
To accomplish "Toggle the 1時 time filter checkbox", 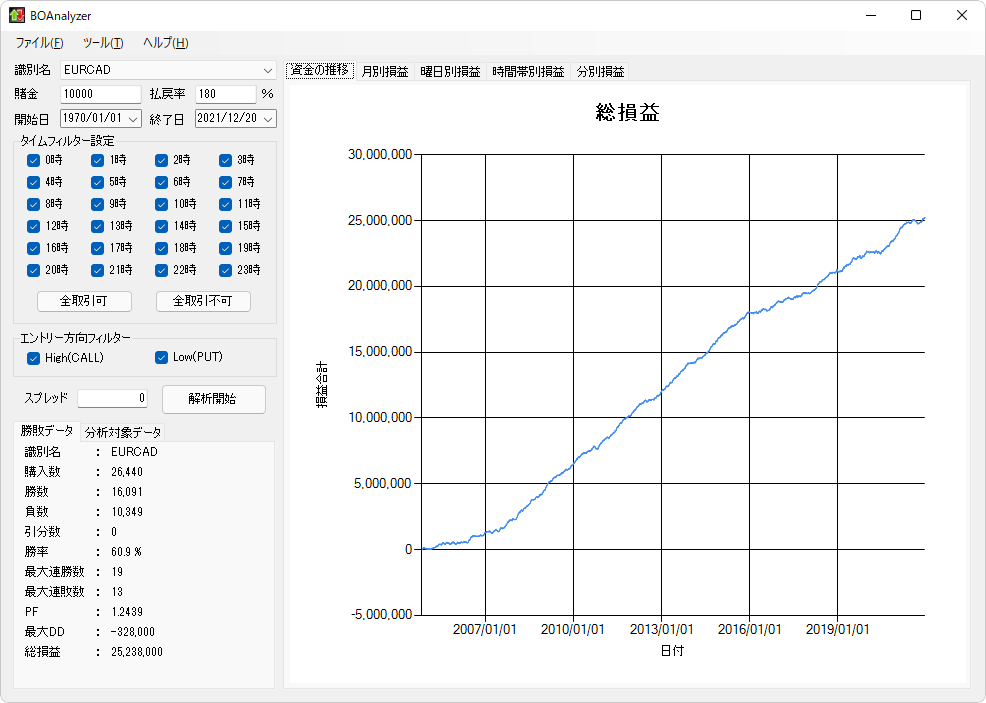I will (97, 160).
